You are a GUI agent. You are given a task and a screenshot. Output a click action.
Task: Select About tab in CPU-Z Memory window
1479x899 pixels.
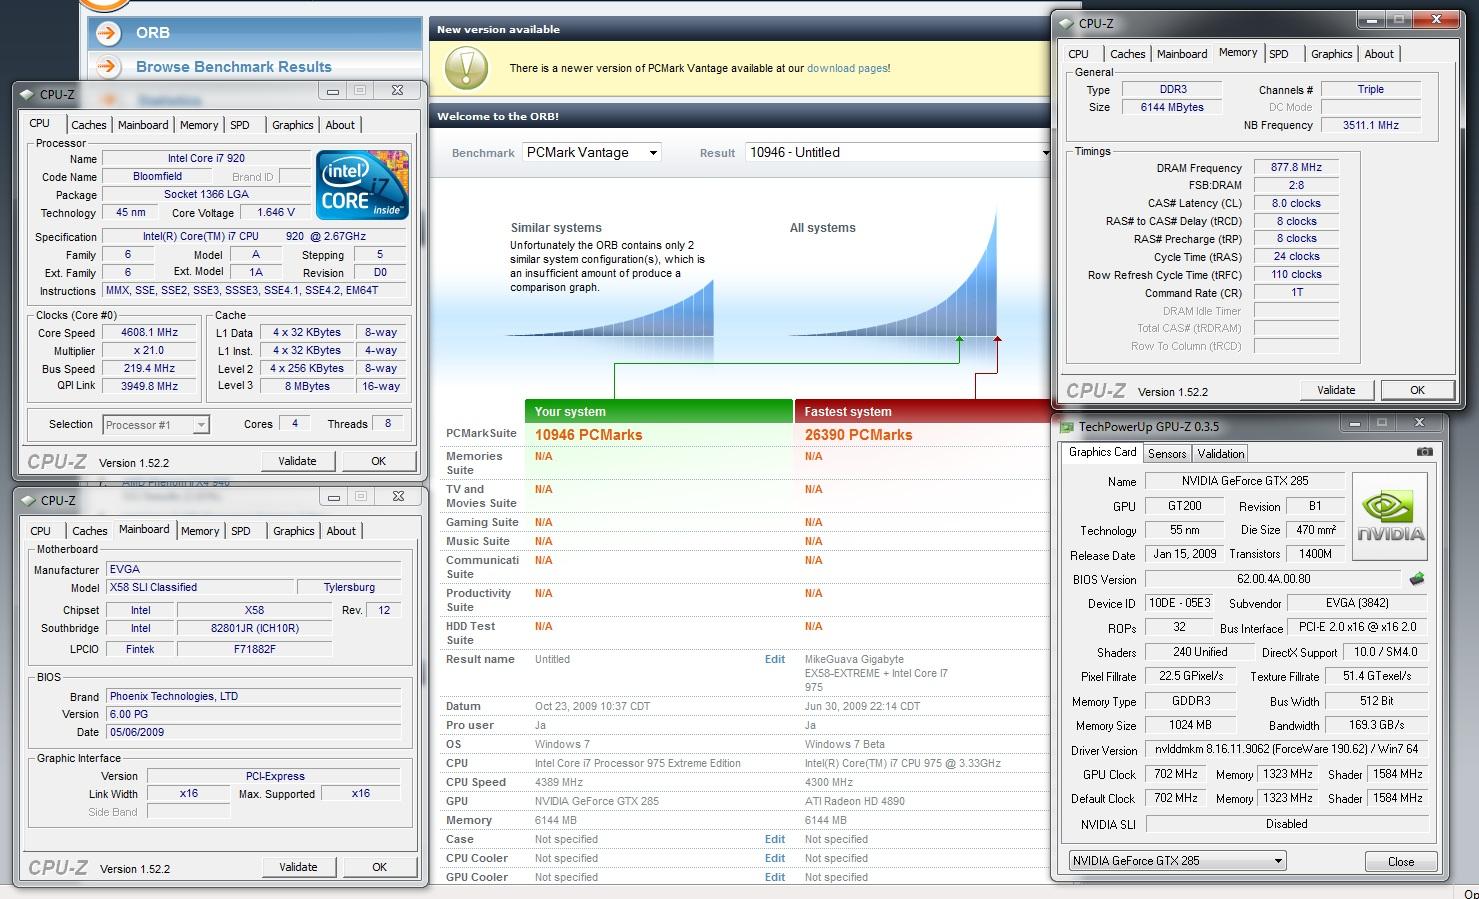[1379, 54]
